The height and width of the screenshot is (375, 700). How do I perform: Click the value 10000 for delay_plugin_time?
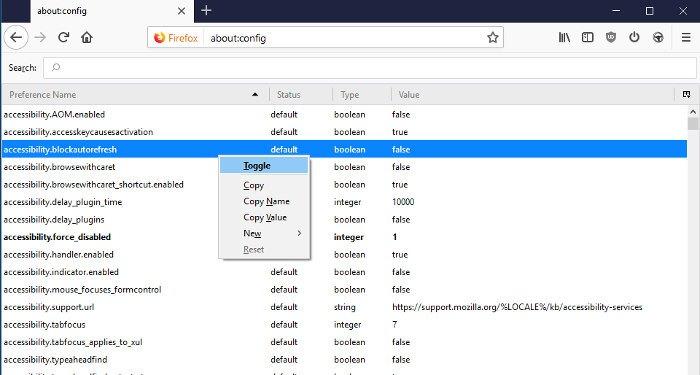pyautogui.click(x=403, y=202)
